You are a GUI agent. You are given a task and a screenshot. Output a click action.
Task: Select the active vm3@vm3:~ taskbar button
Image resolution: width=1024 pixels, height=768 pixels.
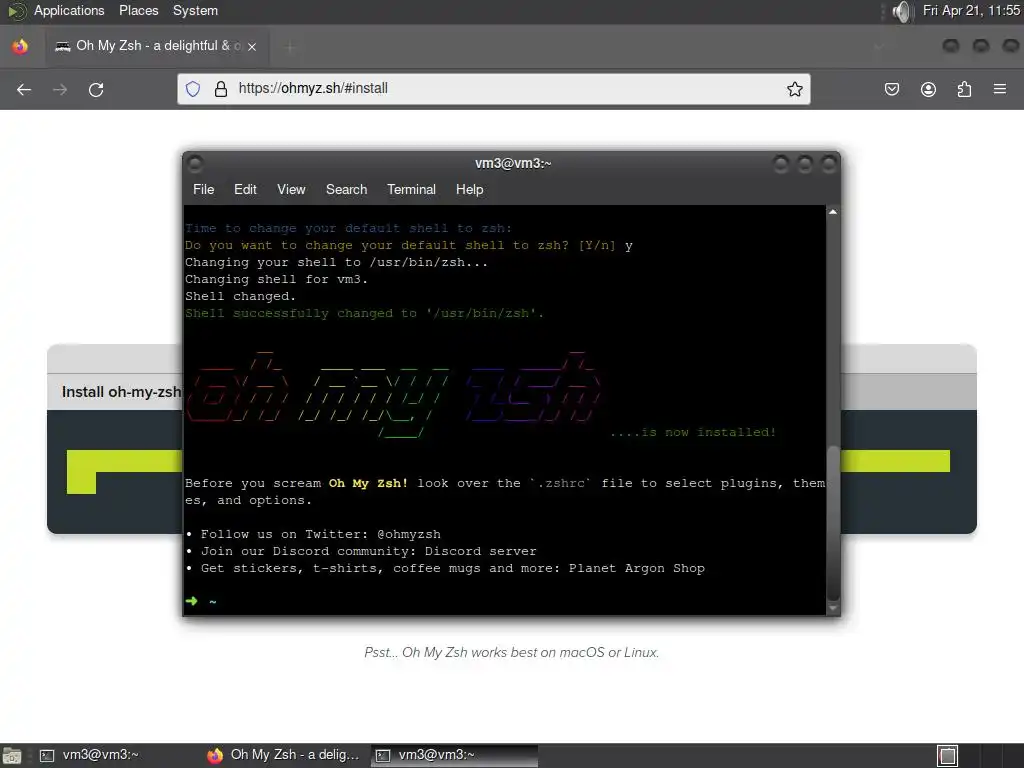pyautogui.click(x=455, y=755)
